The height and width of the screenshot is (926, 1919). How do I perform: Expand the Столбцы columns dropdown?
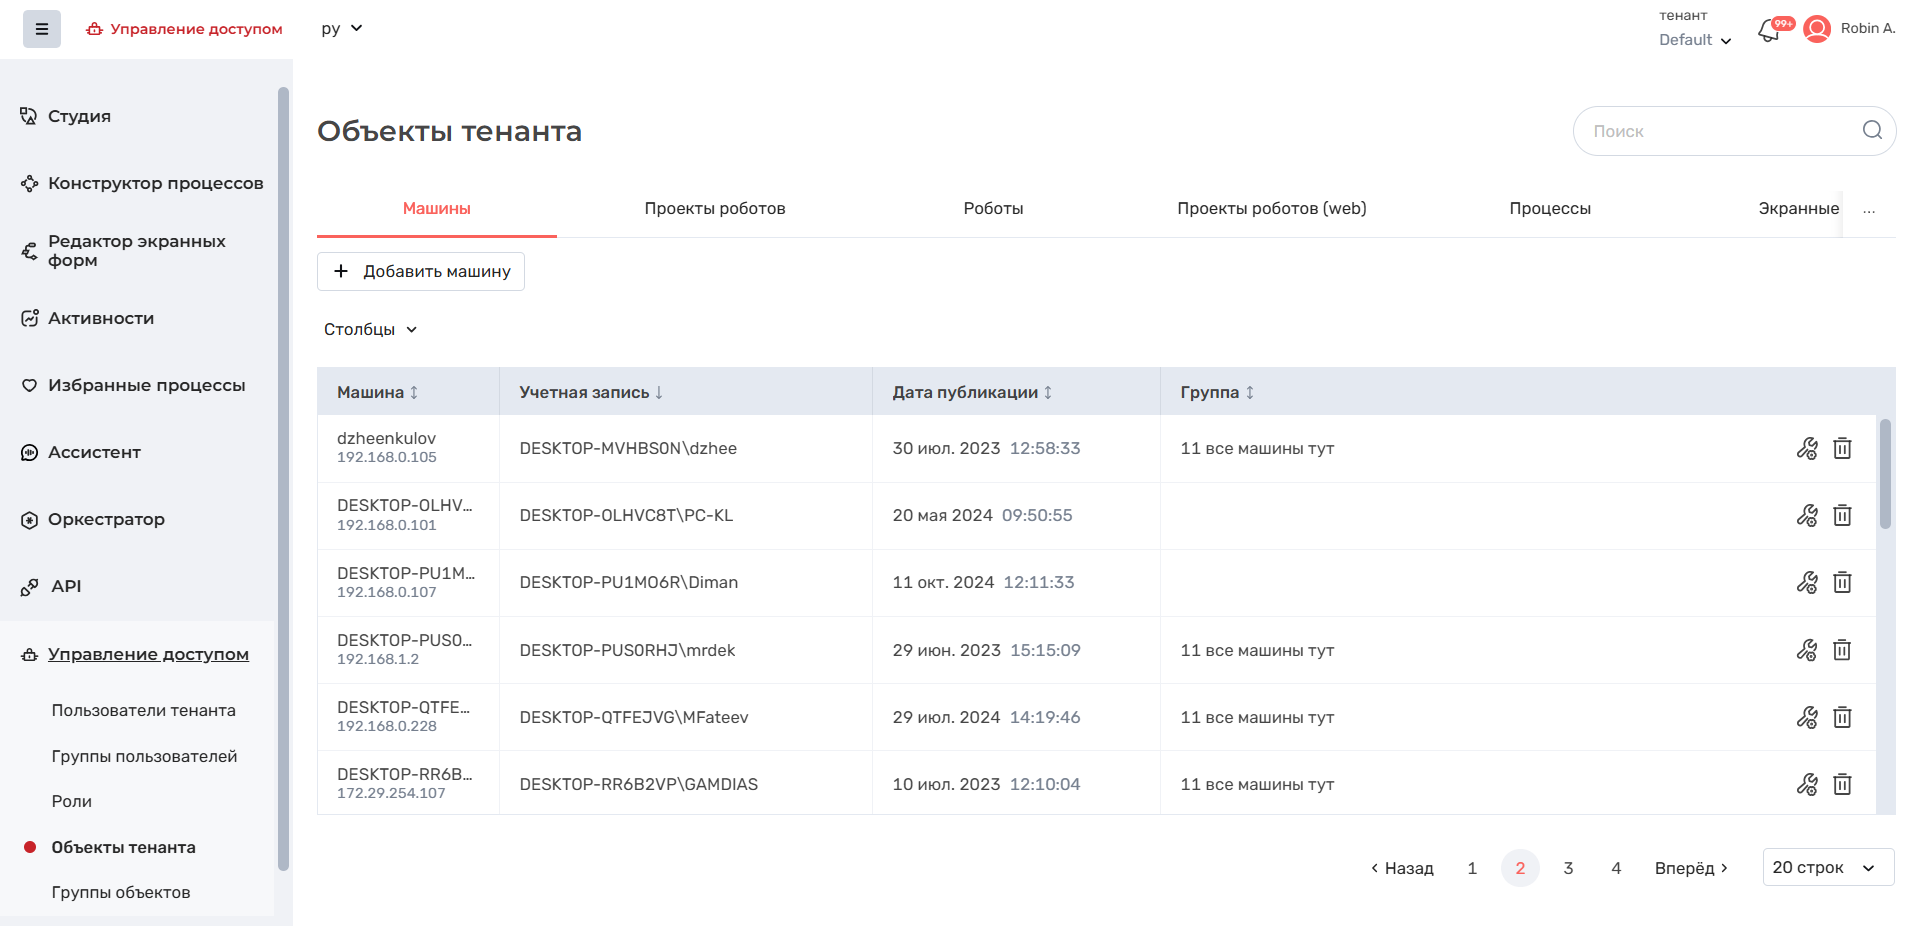point(370,329)
